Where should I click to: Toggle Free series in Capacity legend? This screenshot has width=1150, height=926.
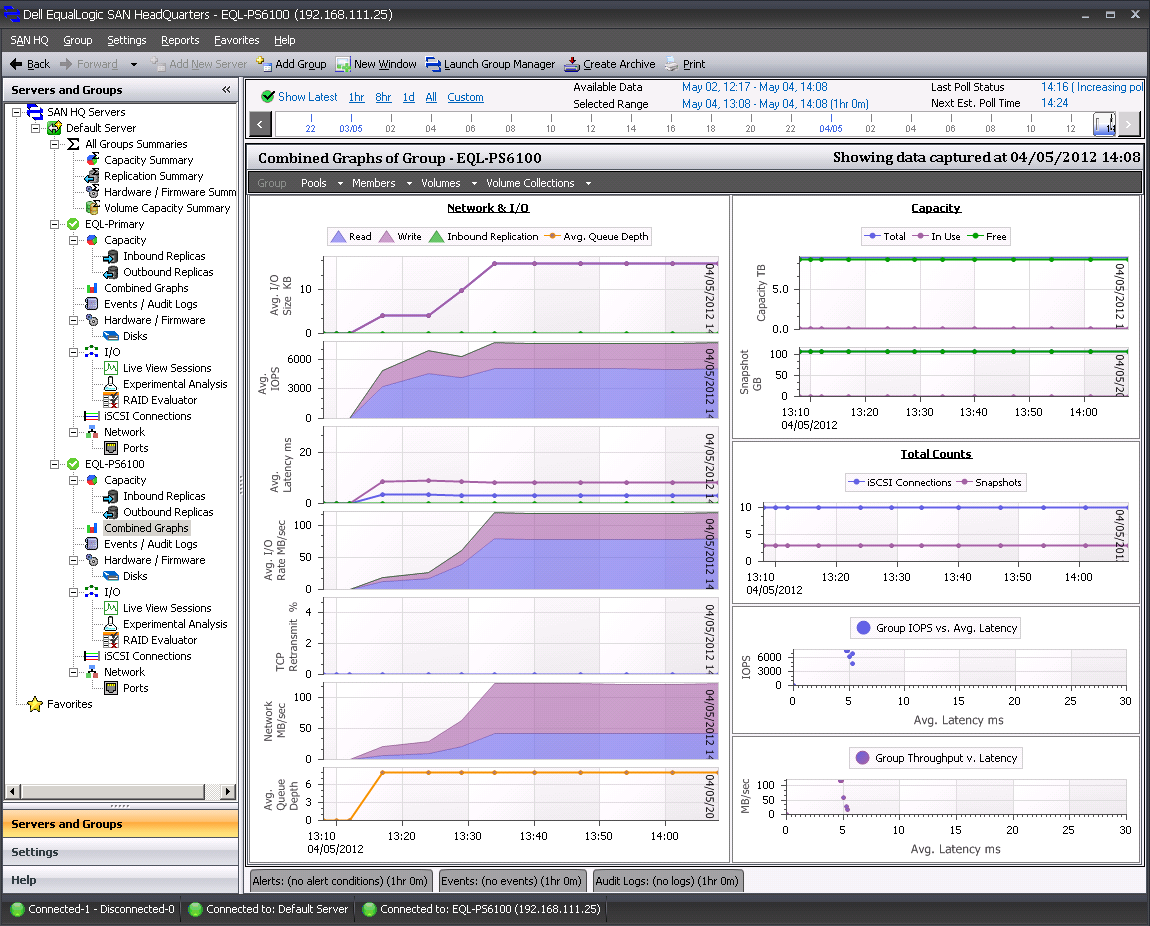(987, 236)
